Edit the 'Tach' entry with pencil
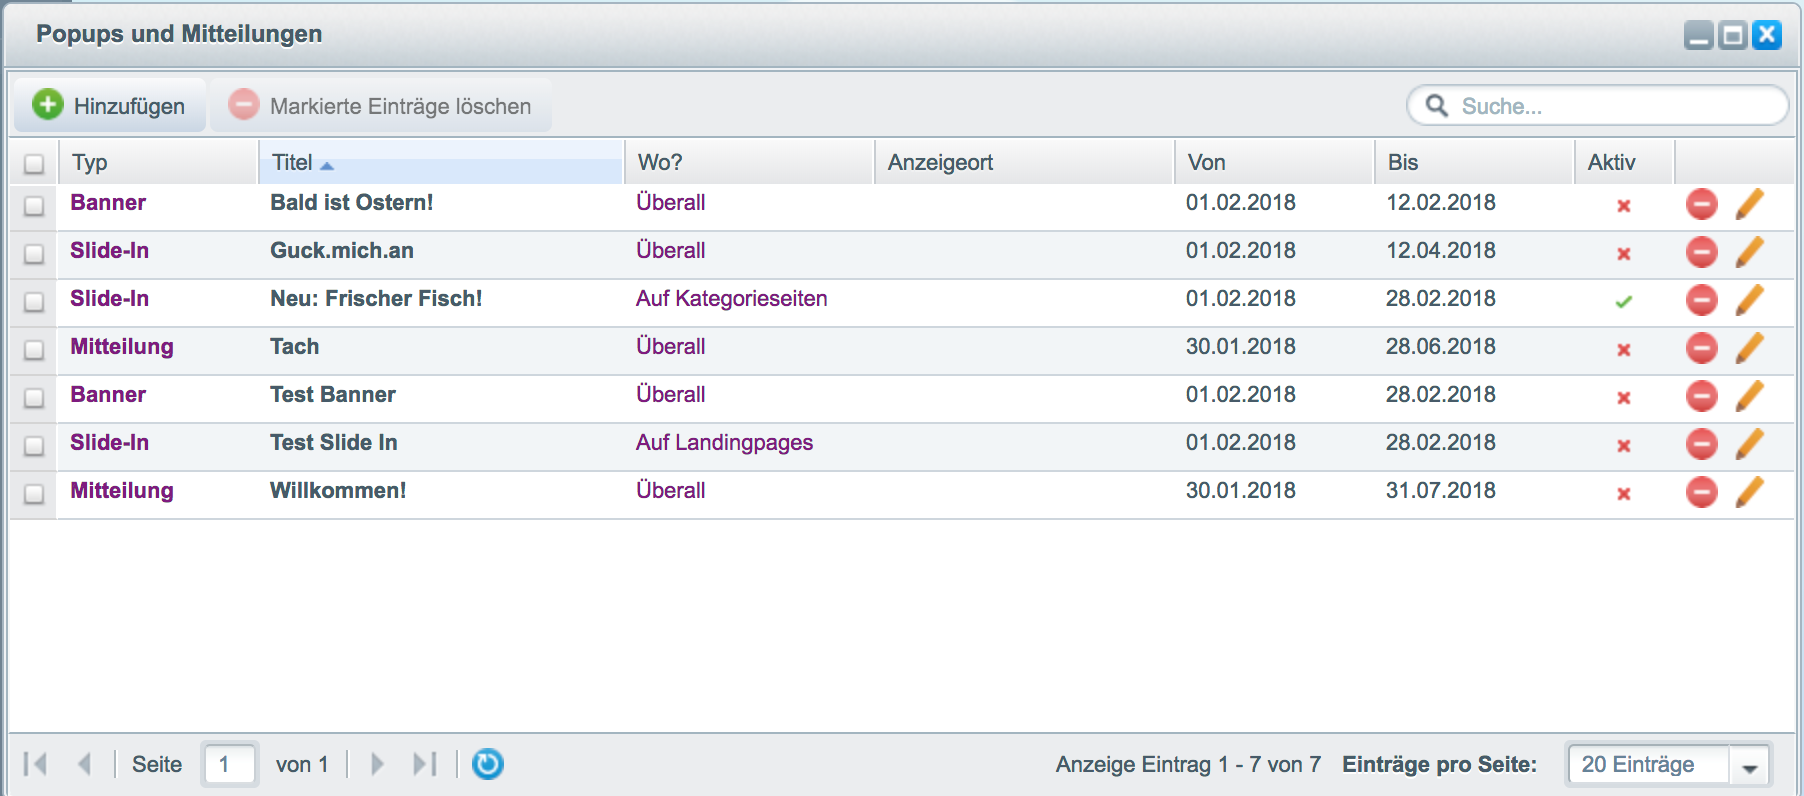The image size is (1804, 796). (x=1749, y=348)
